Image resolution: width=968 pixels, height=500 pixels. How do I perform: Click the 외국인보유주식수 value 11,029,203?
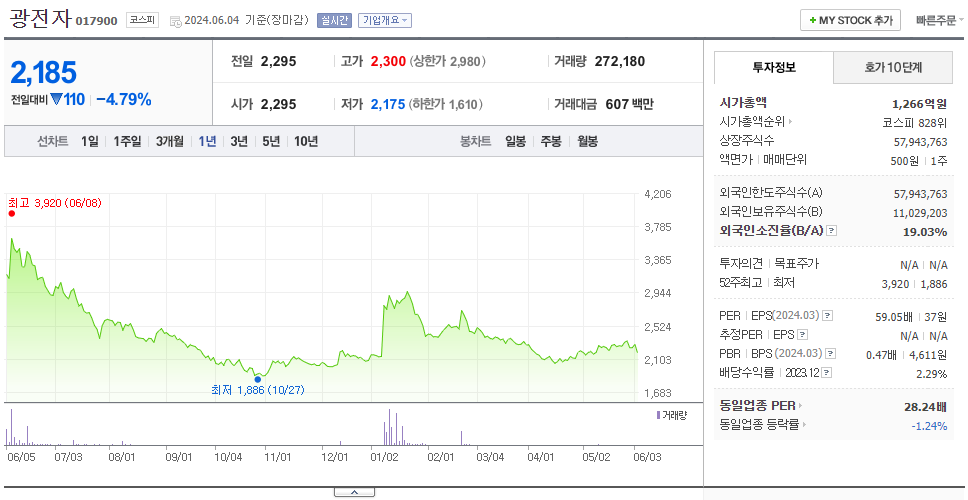920,212
